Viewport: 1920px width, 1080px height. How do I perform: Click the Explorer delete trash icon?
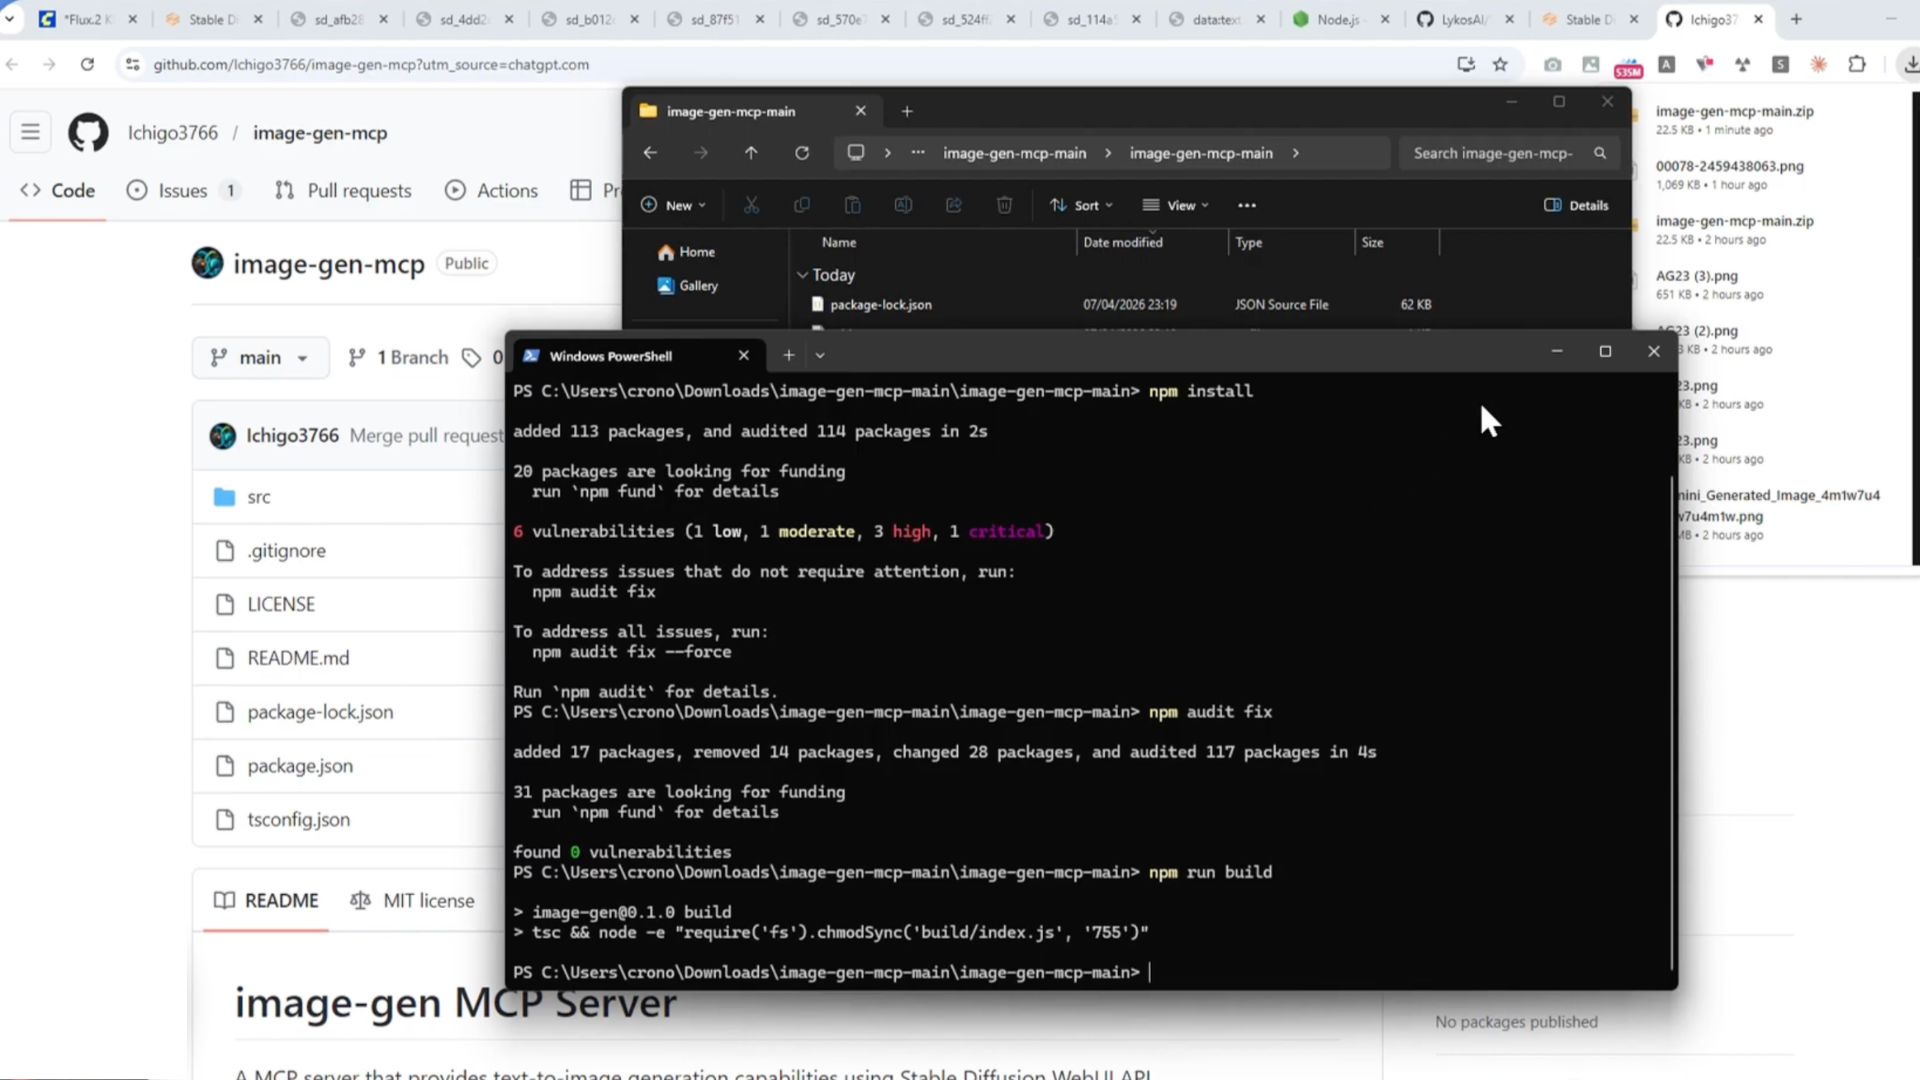[x=1004, y=205]
